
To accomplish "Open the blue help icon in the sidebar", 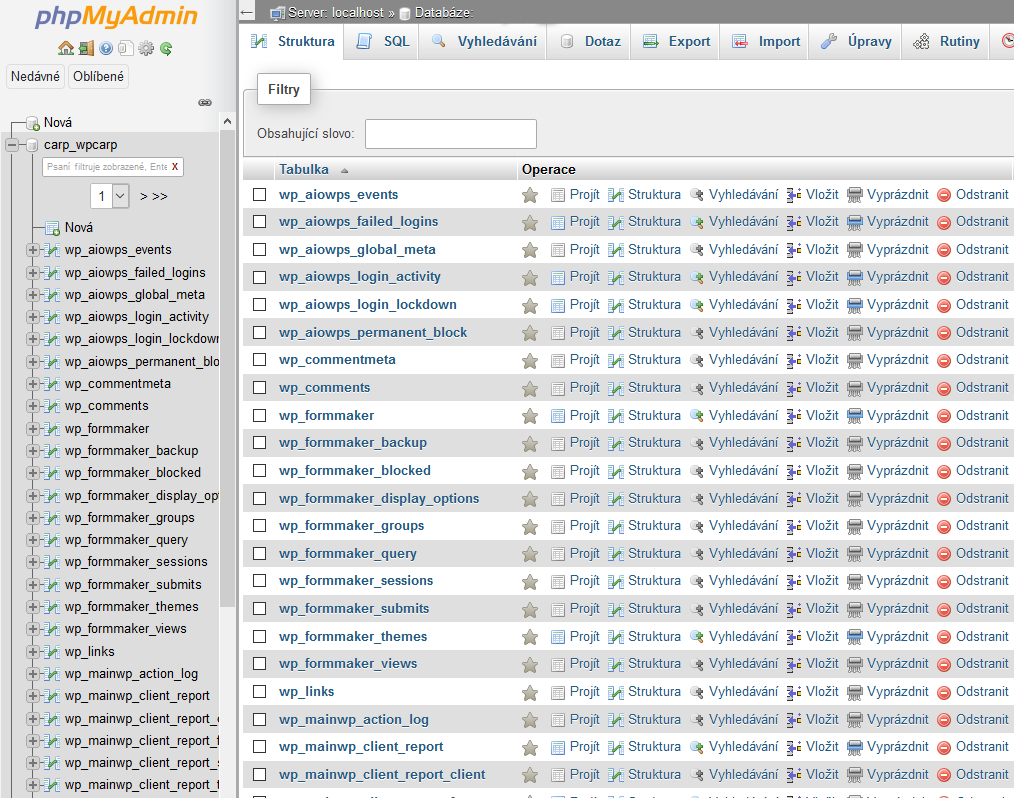I will click(x=106, y=49).
